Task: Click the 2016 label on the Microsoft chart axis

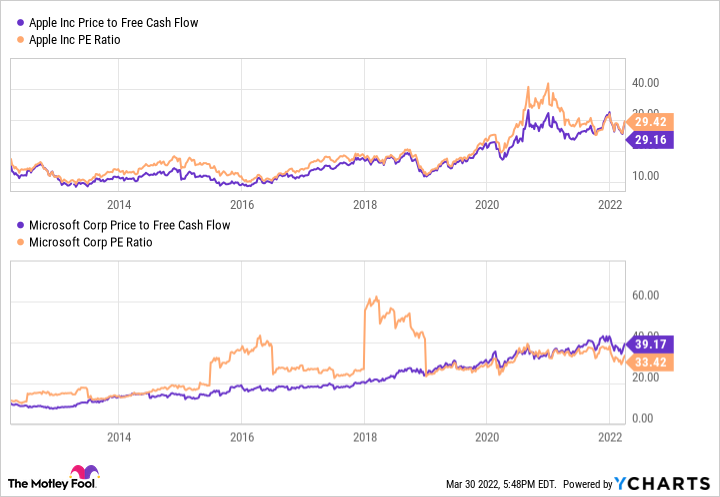Action: [241, 436]
